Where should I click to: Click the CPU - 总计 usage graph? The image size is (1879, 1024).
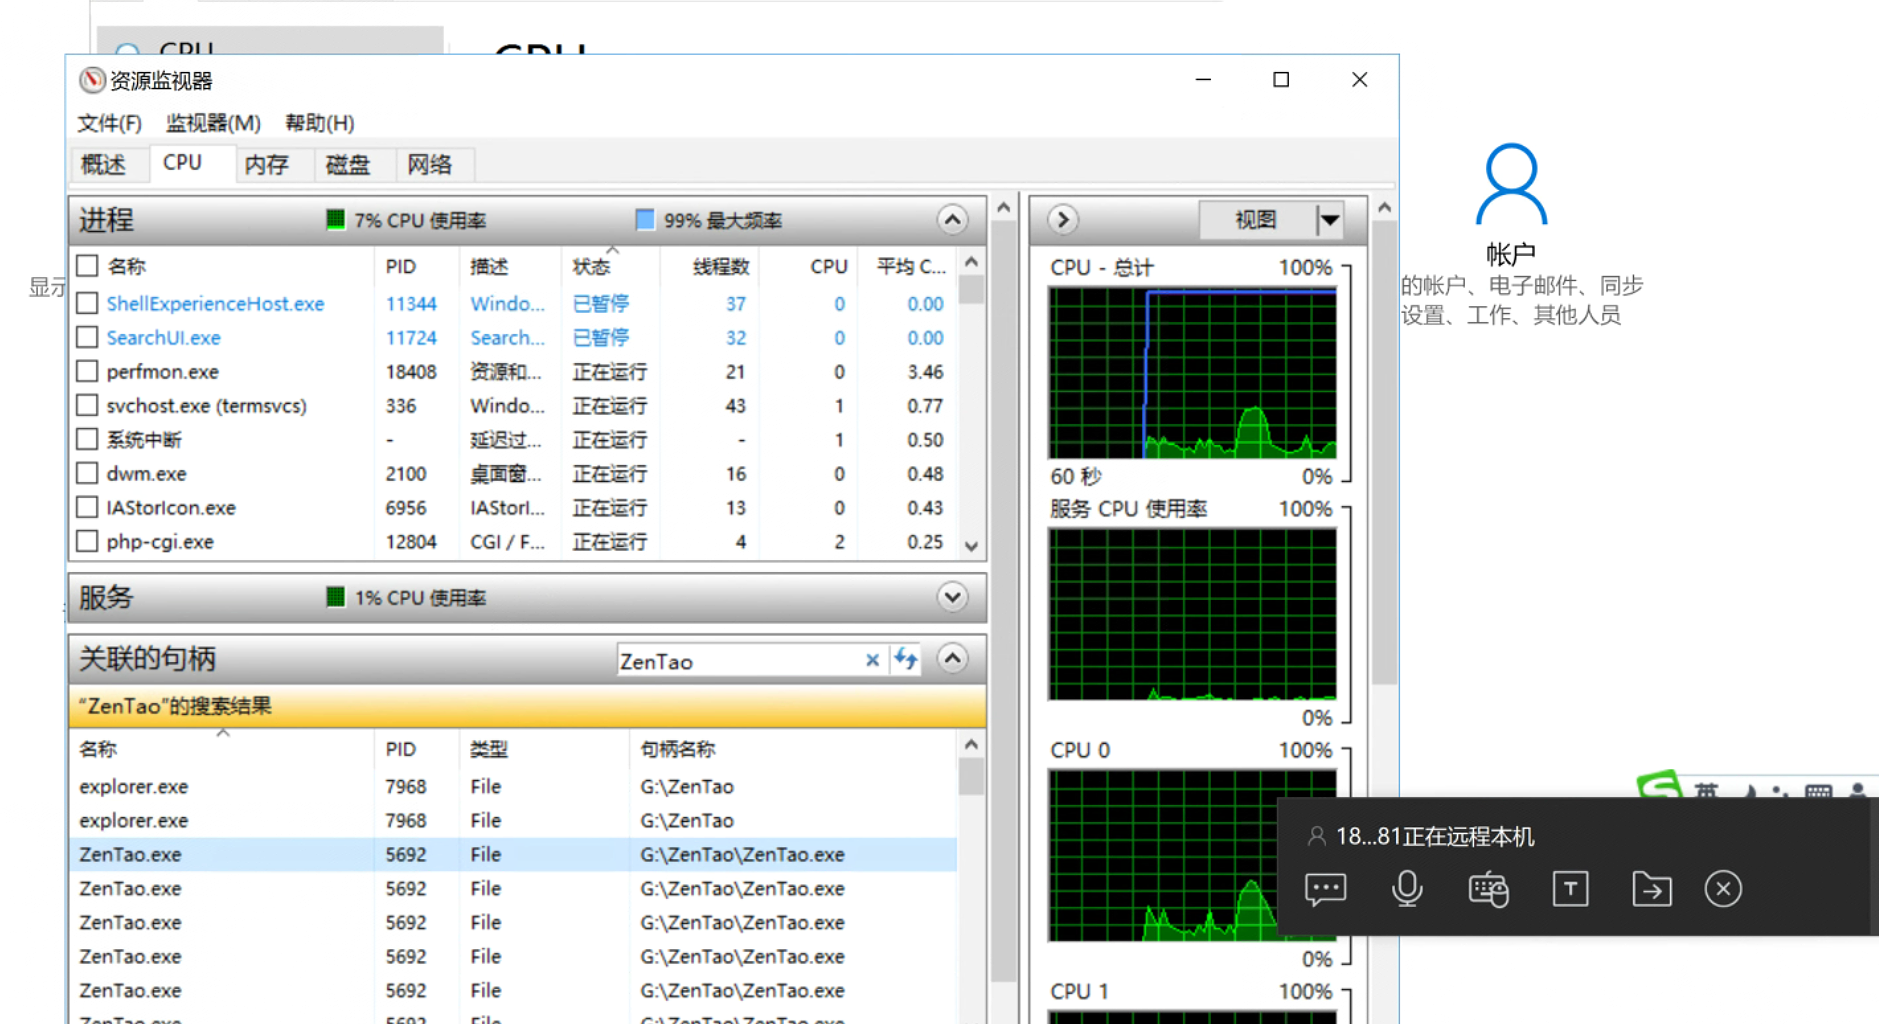1192,373
